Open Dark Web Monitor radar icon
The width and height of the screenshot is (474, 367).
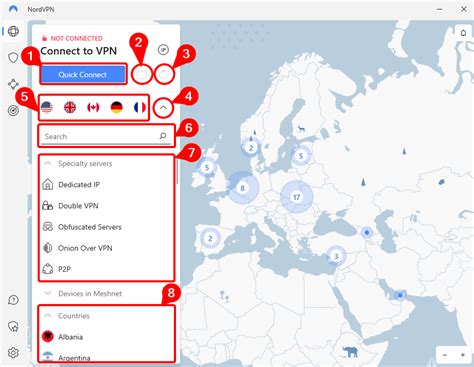coord(13,110)
